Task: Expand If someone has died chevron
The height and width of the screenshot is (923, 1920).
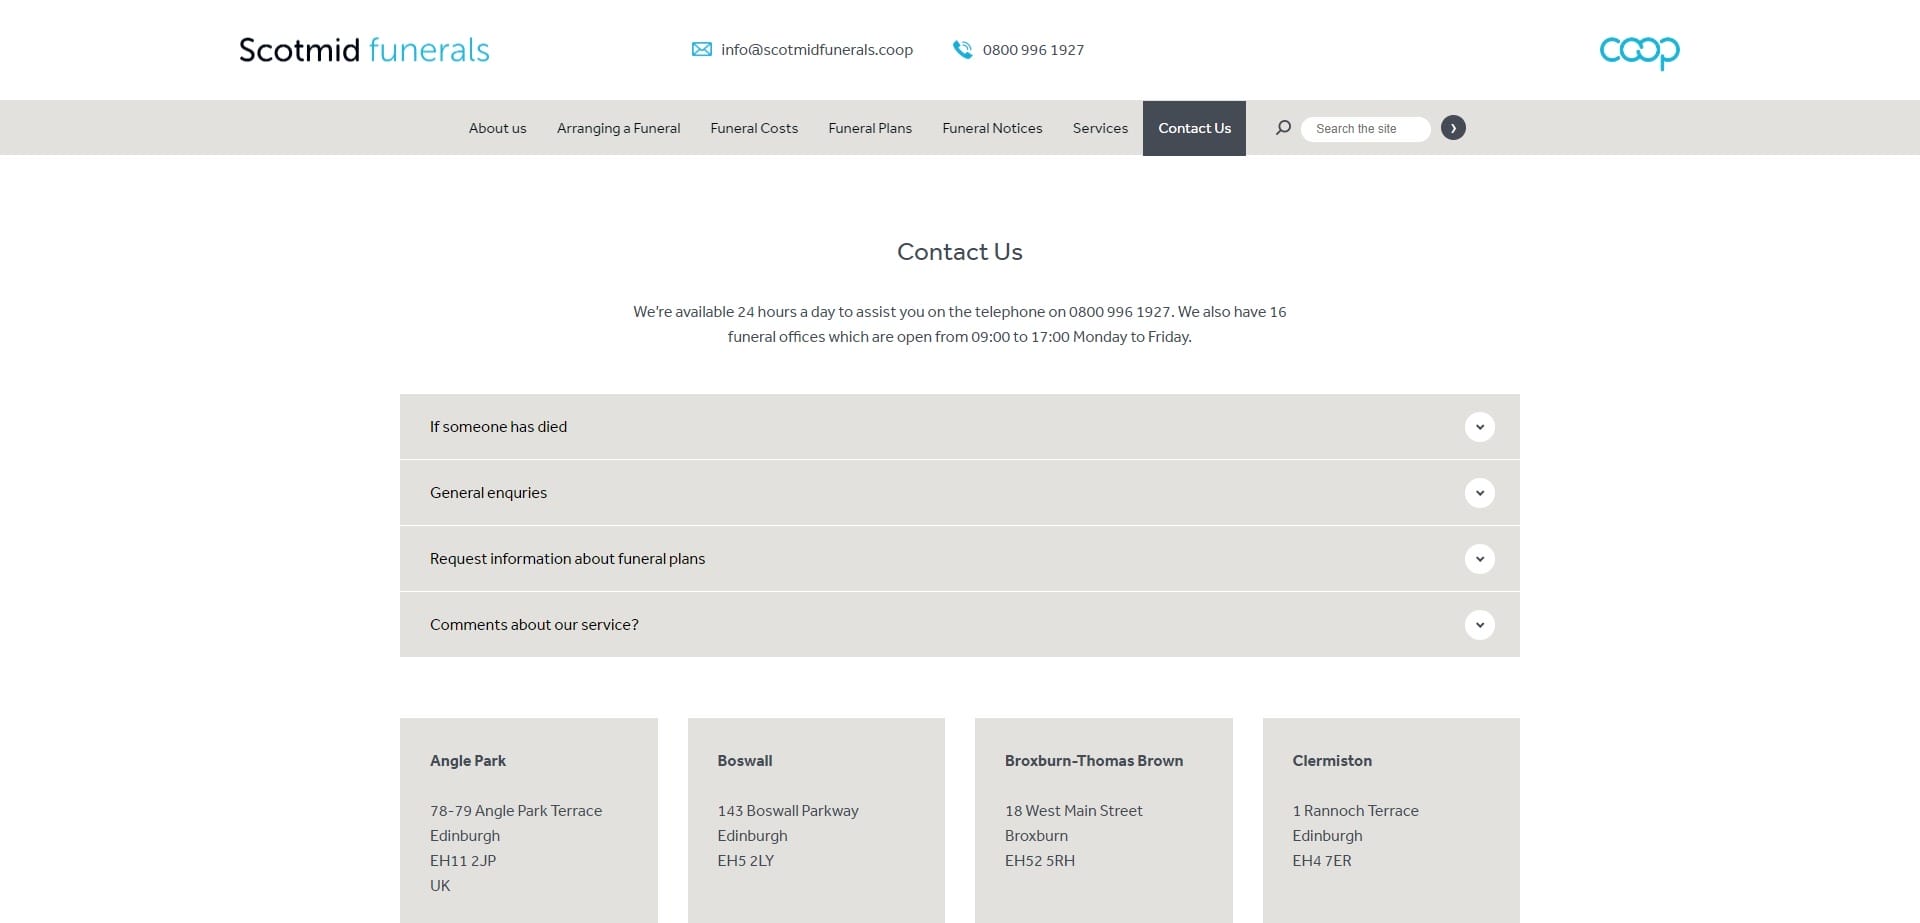Action: (1480, 427)
